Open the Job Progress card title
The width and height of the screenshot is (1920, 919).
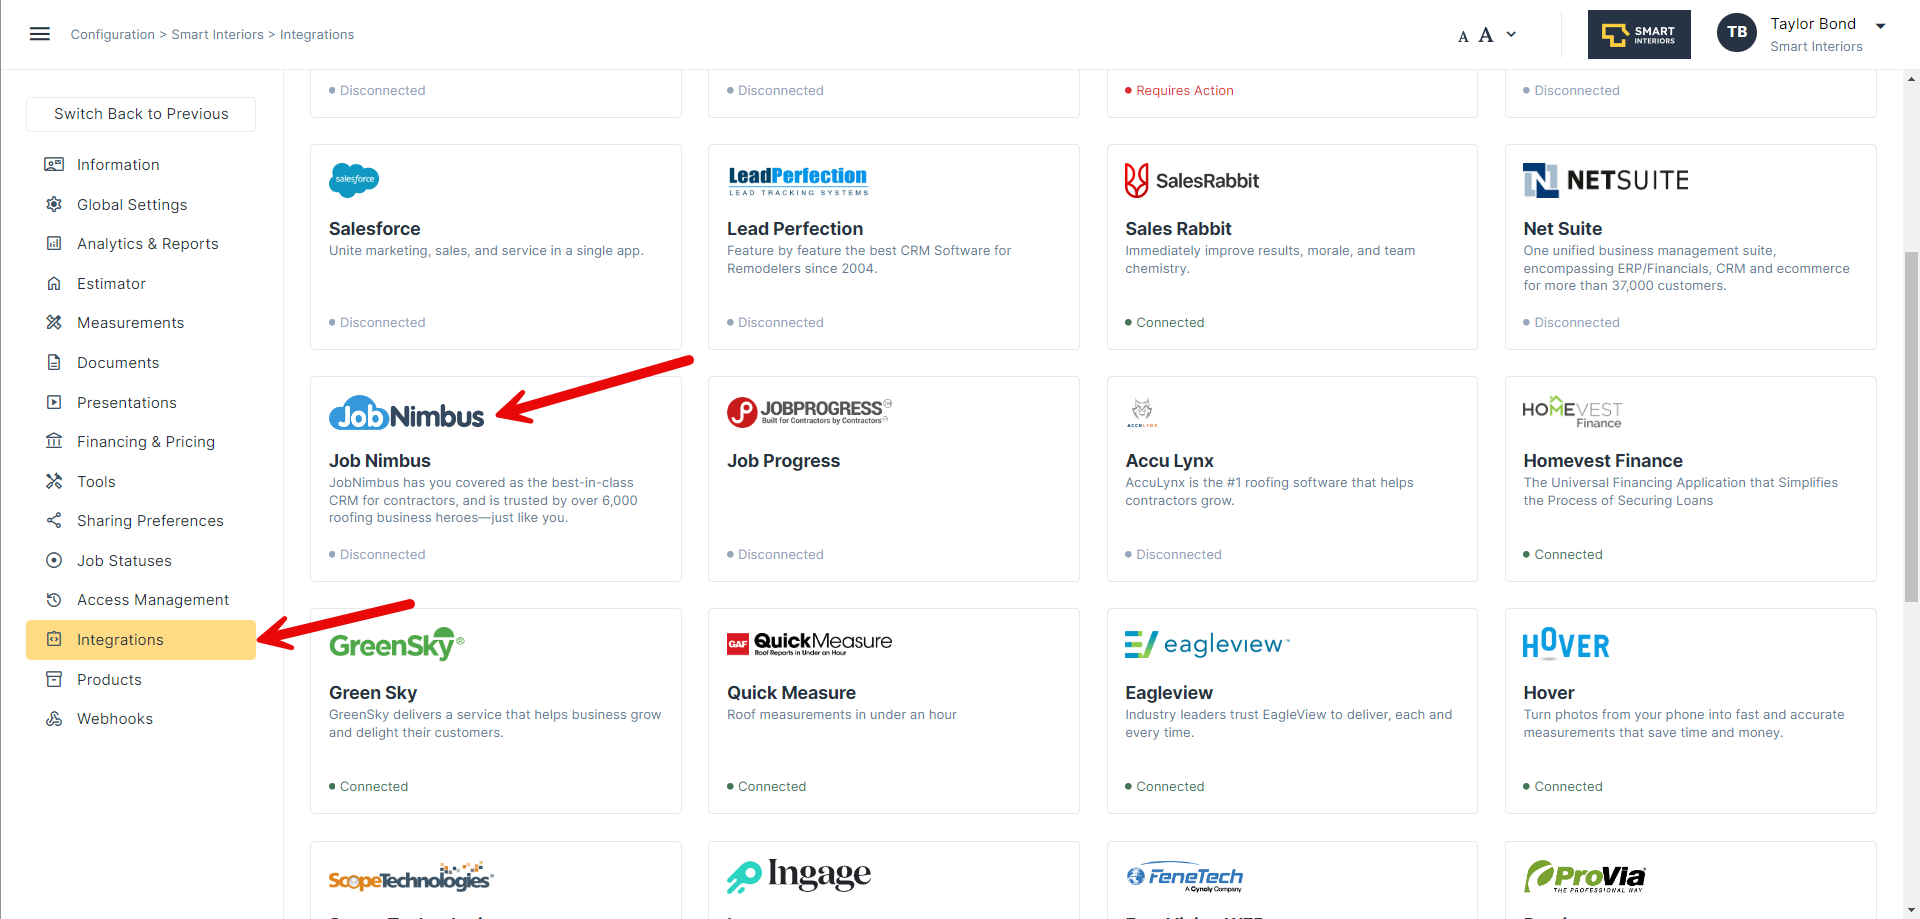pos(783,461)
